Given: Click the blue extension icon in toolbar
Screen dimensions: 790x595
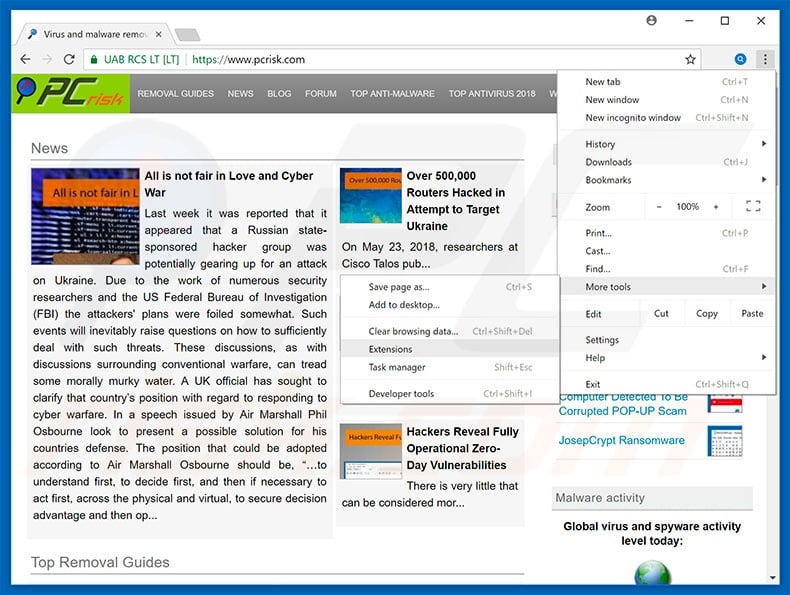Looking at the screenshot, I should pos(740,59).
